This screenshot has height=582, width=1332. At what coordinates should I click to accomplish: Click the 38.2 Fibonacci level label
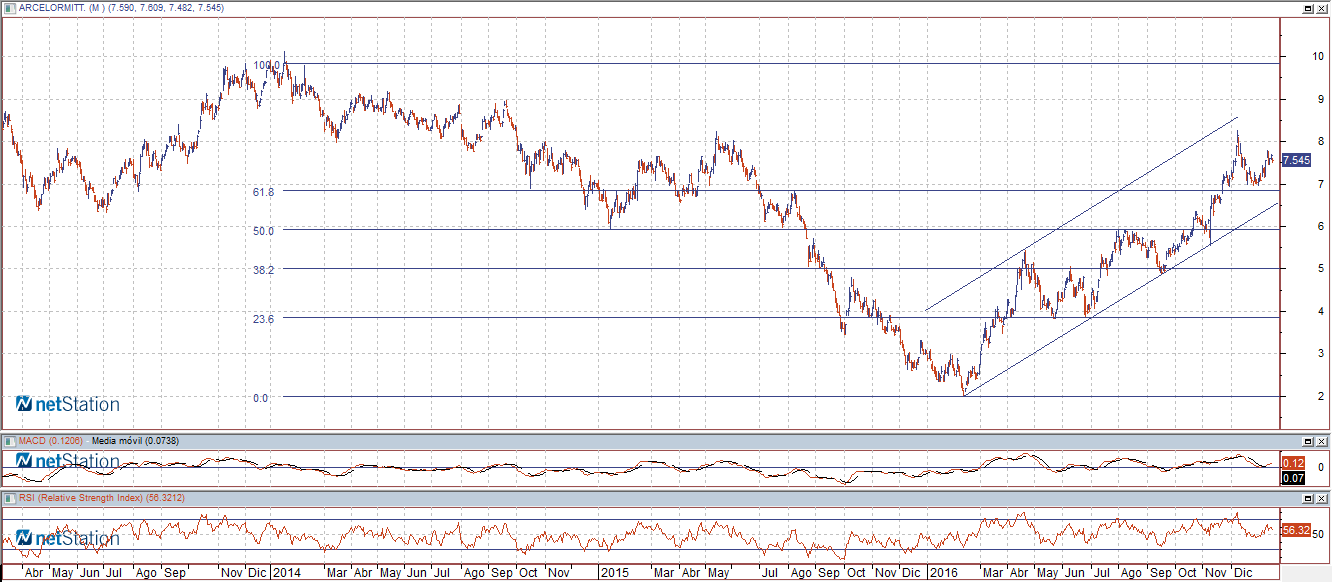tap(264, 269)
